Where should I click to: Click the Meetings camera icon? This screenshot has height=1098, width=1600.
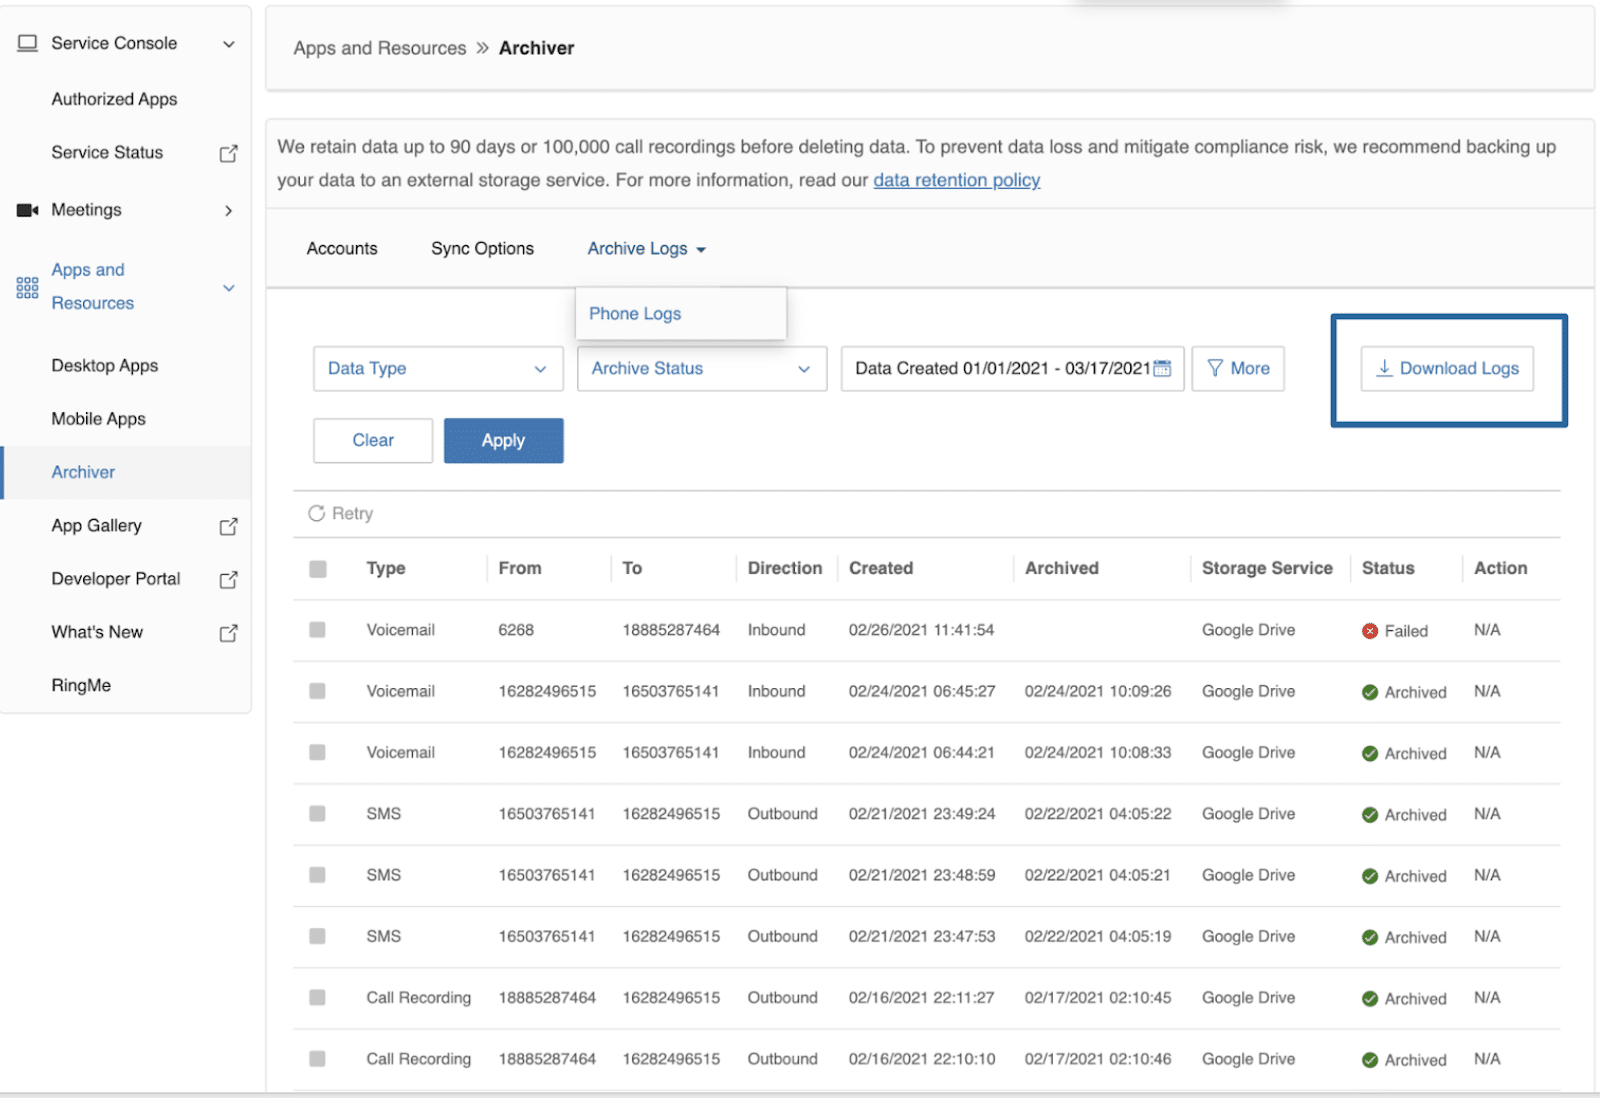point(27,210)
